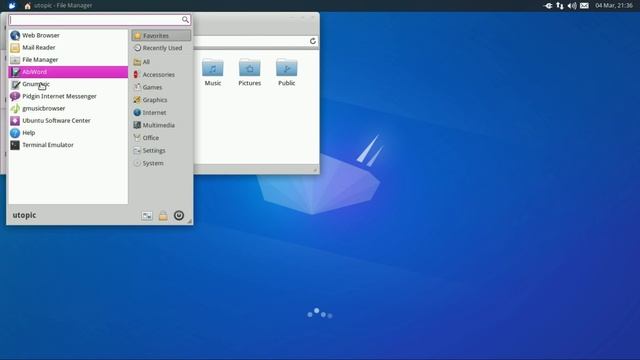Open the messaging envelope indicator

click(x=584, y=6)
